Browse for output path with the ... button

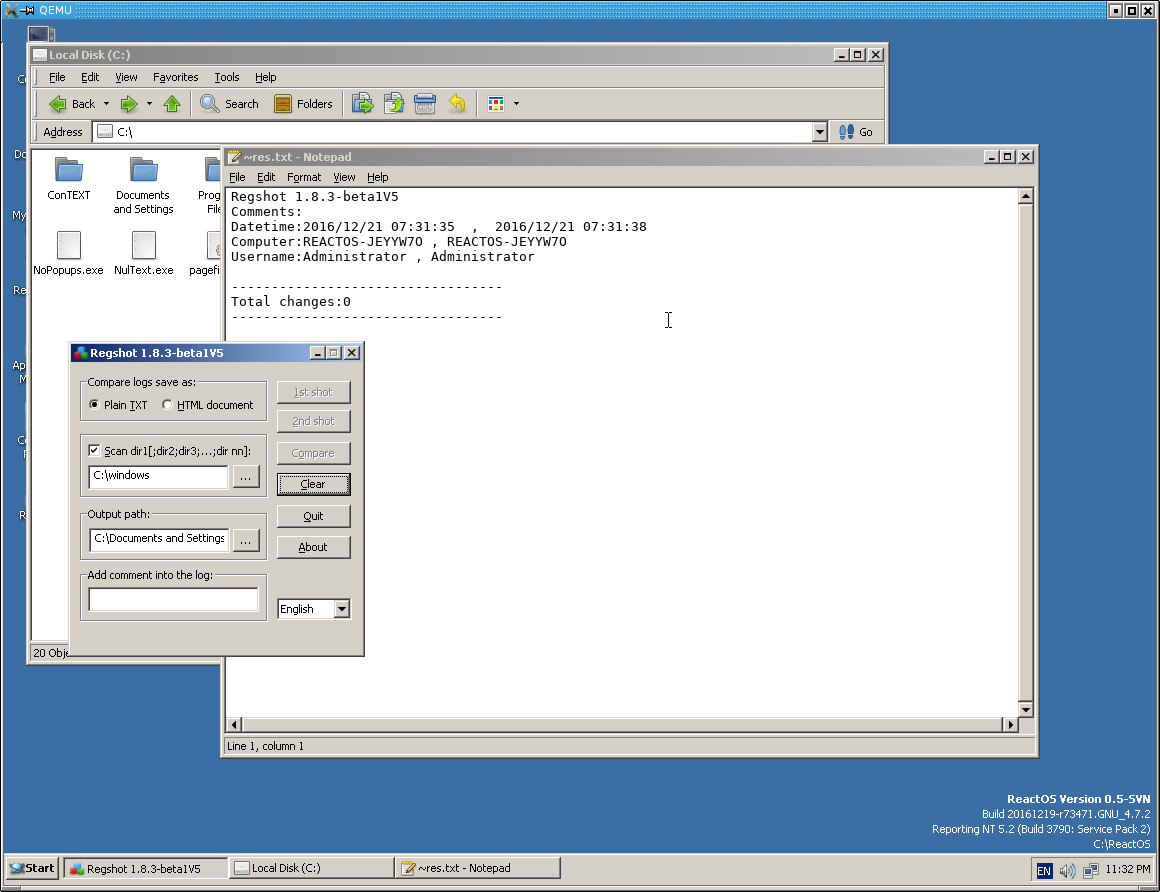click(246, 540)
